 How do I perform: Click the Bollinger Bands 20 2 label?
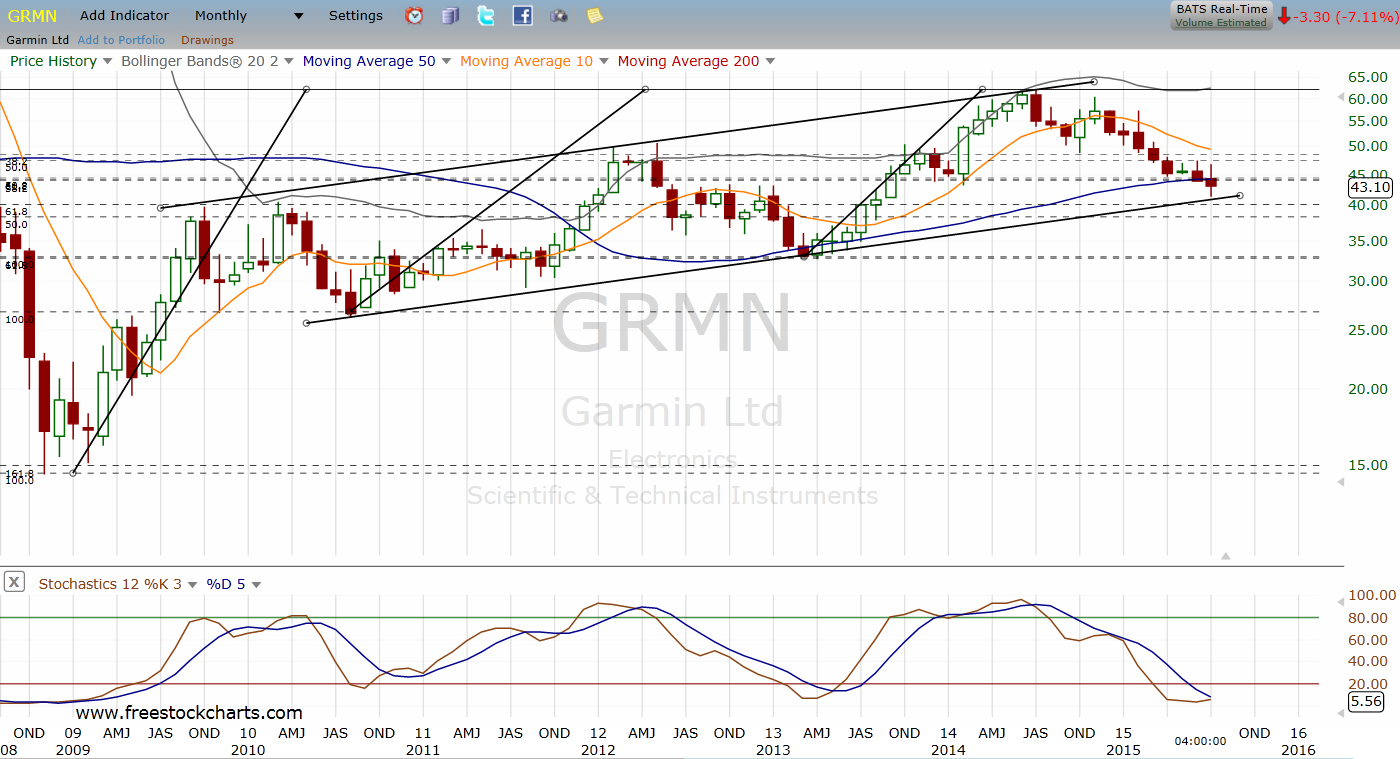coord(199,61)
